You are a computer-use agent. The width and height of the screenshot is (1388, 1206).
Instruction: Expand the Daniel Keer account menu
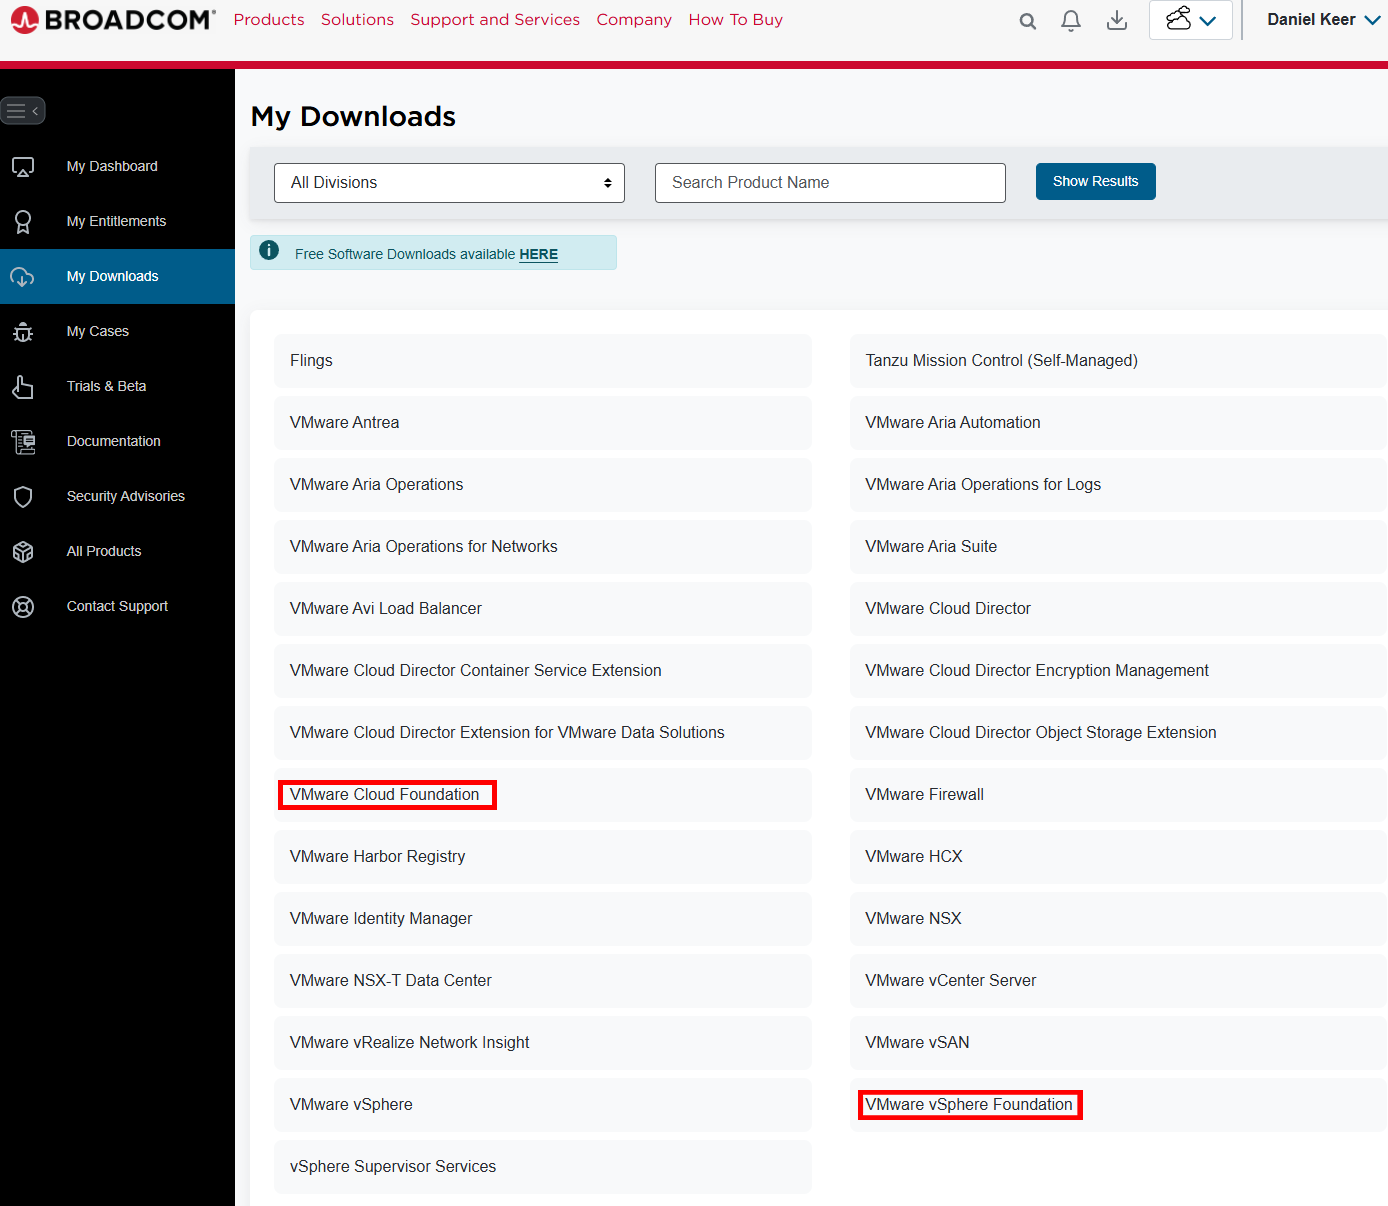click(x=1323, y=20)
